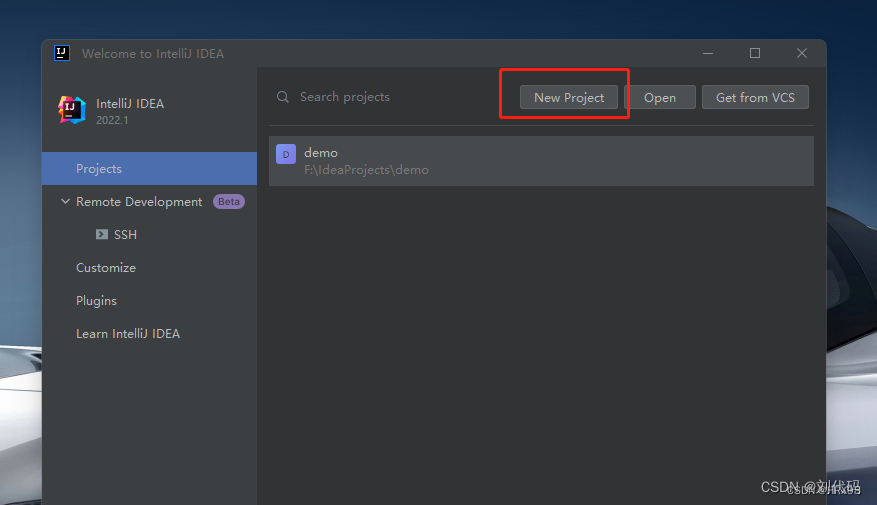877x505 pixels.
Task: Click the search magnifier icon
Action: click(283, 97)
